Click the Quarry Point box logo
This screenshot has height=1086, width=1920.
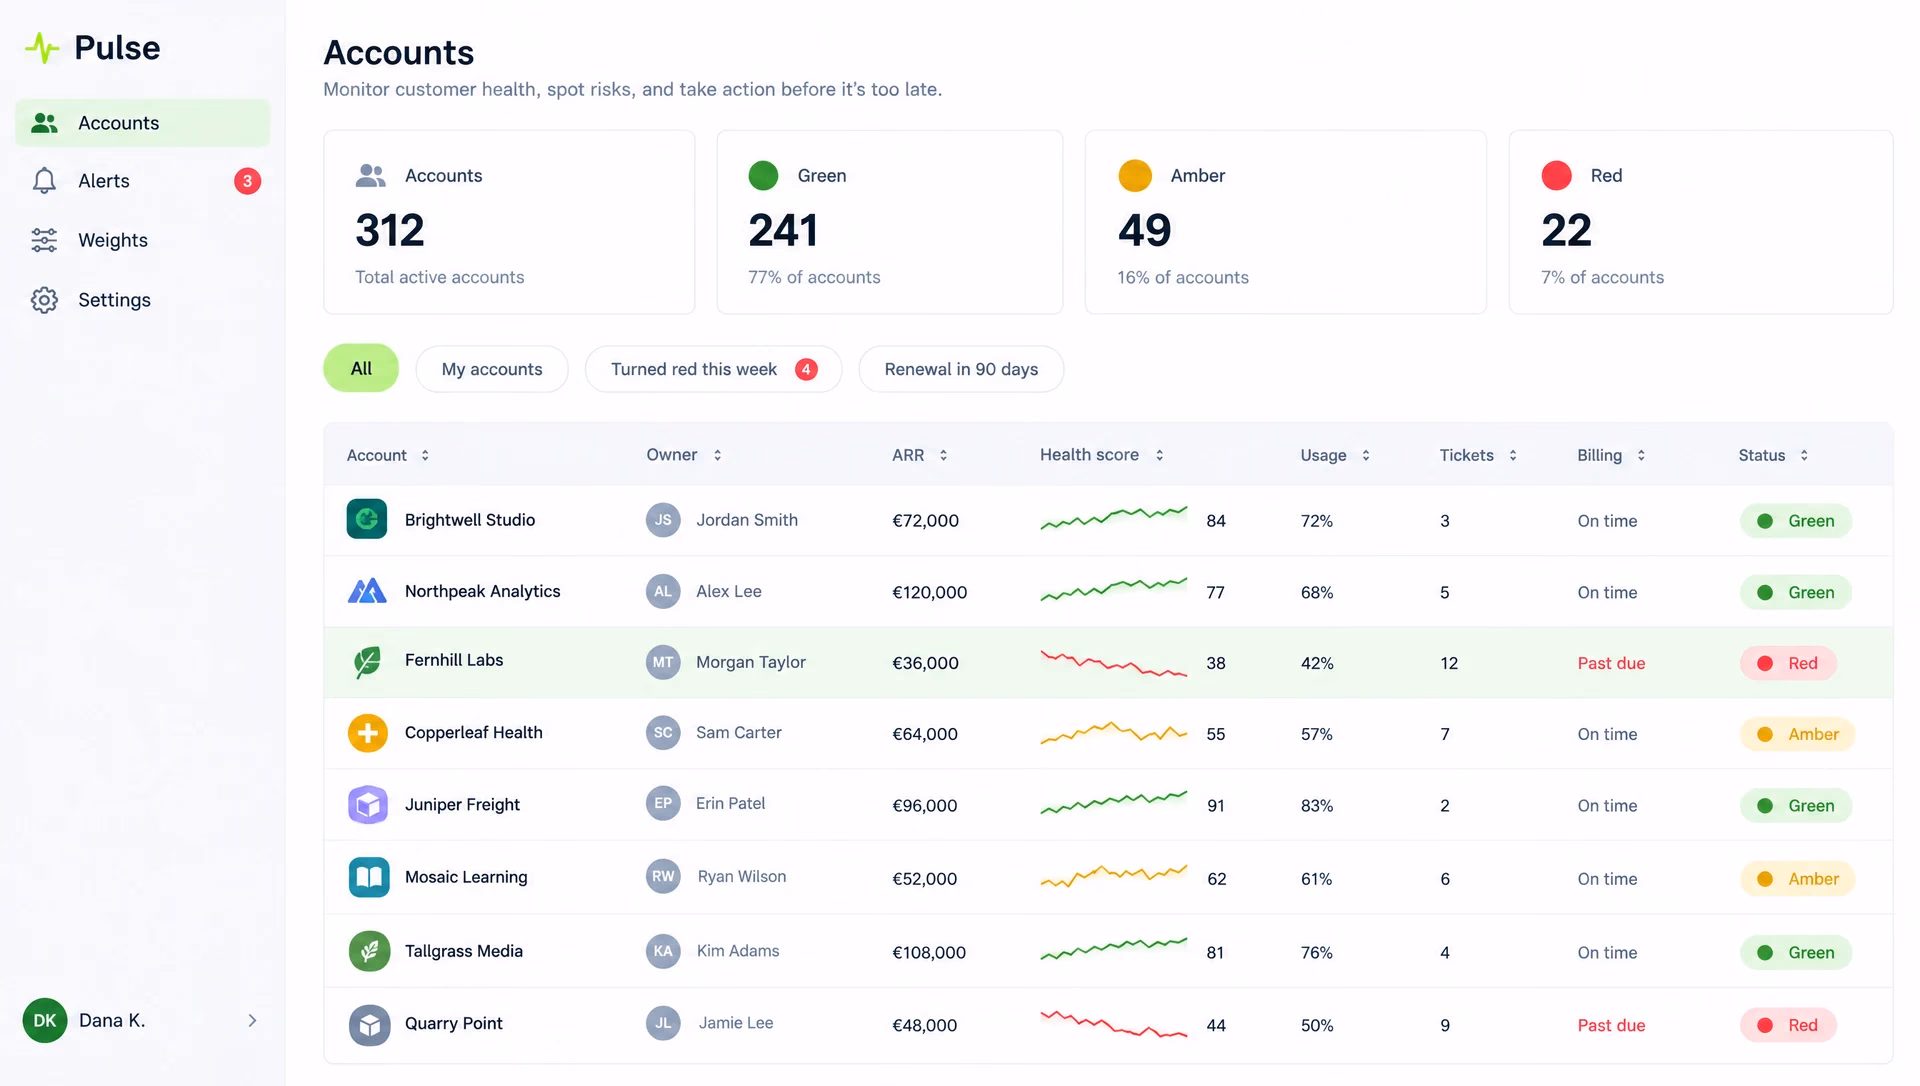tap(369, 1025)
